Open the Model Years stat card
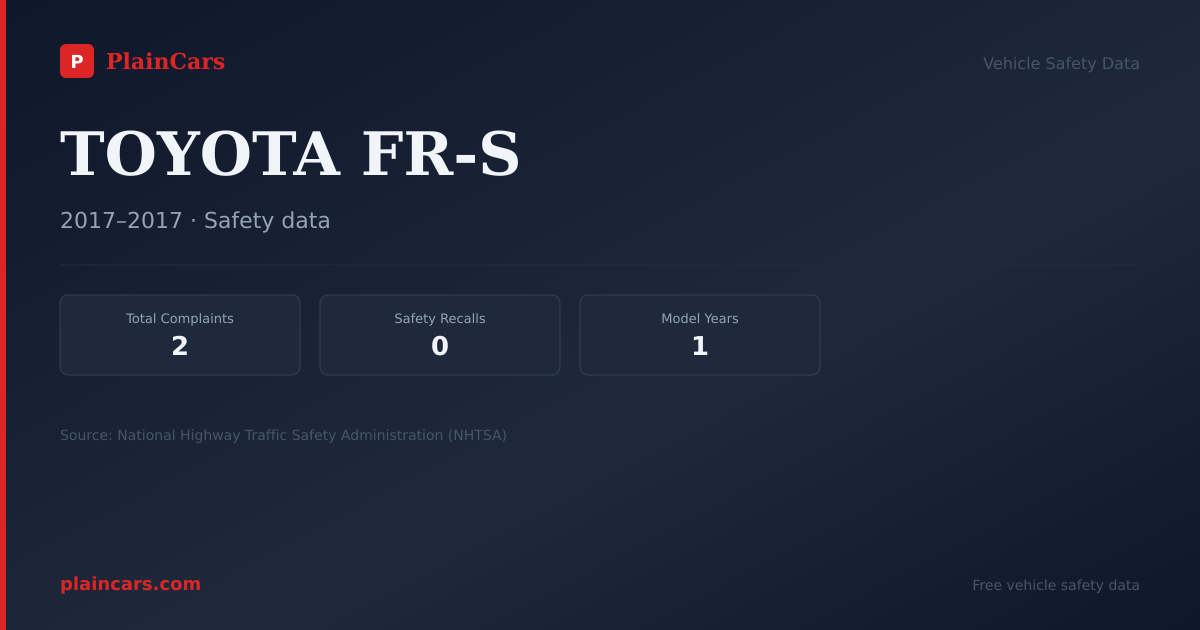The image size is (1200, 630). click(x=700, y=335)
